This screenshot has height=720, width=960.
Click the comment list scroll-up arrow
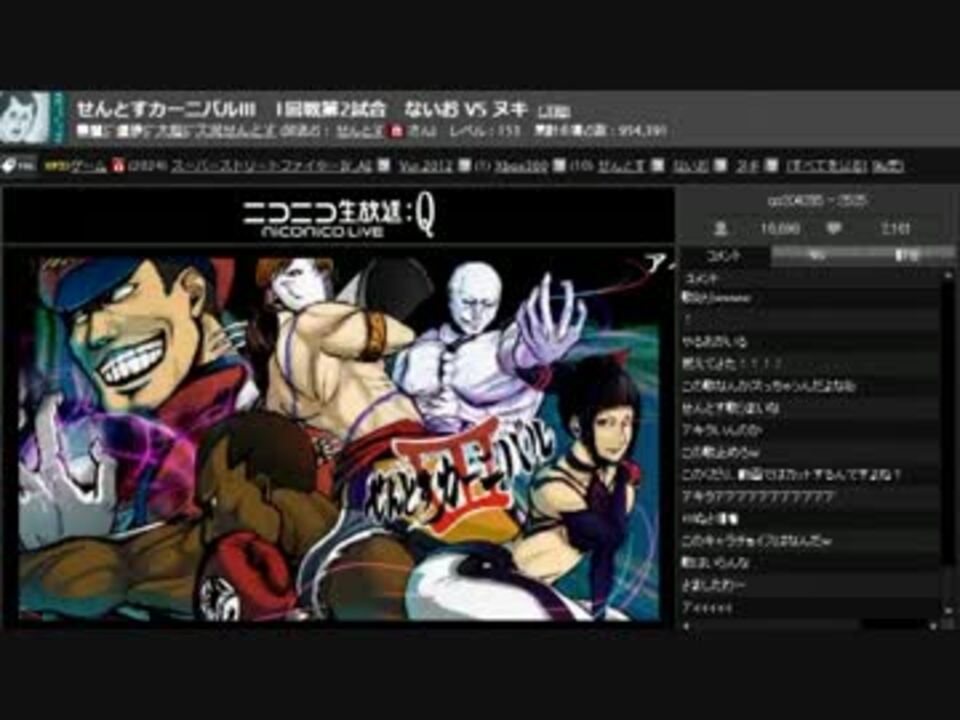point(948,276)
